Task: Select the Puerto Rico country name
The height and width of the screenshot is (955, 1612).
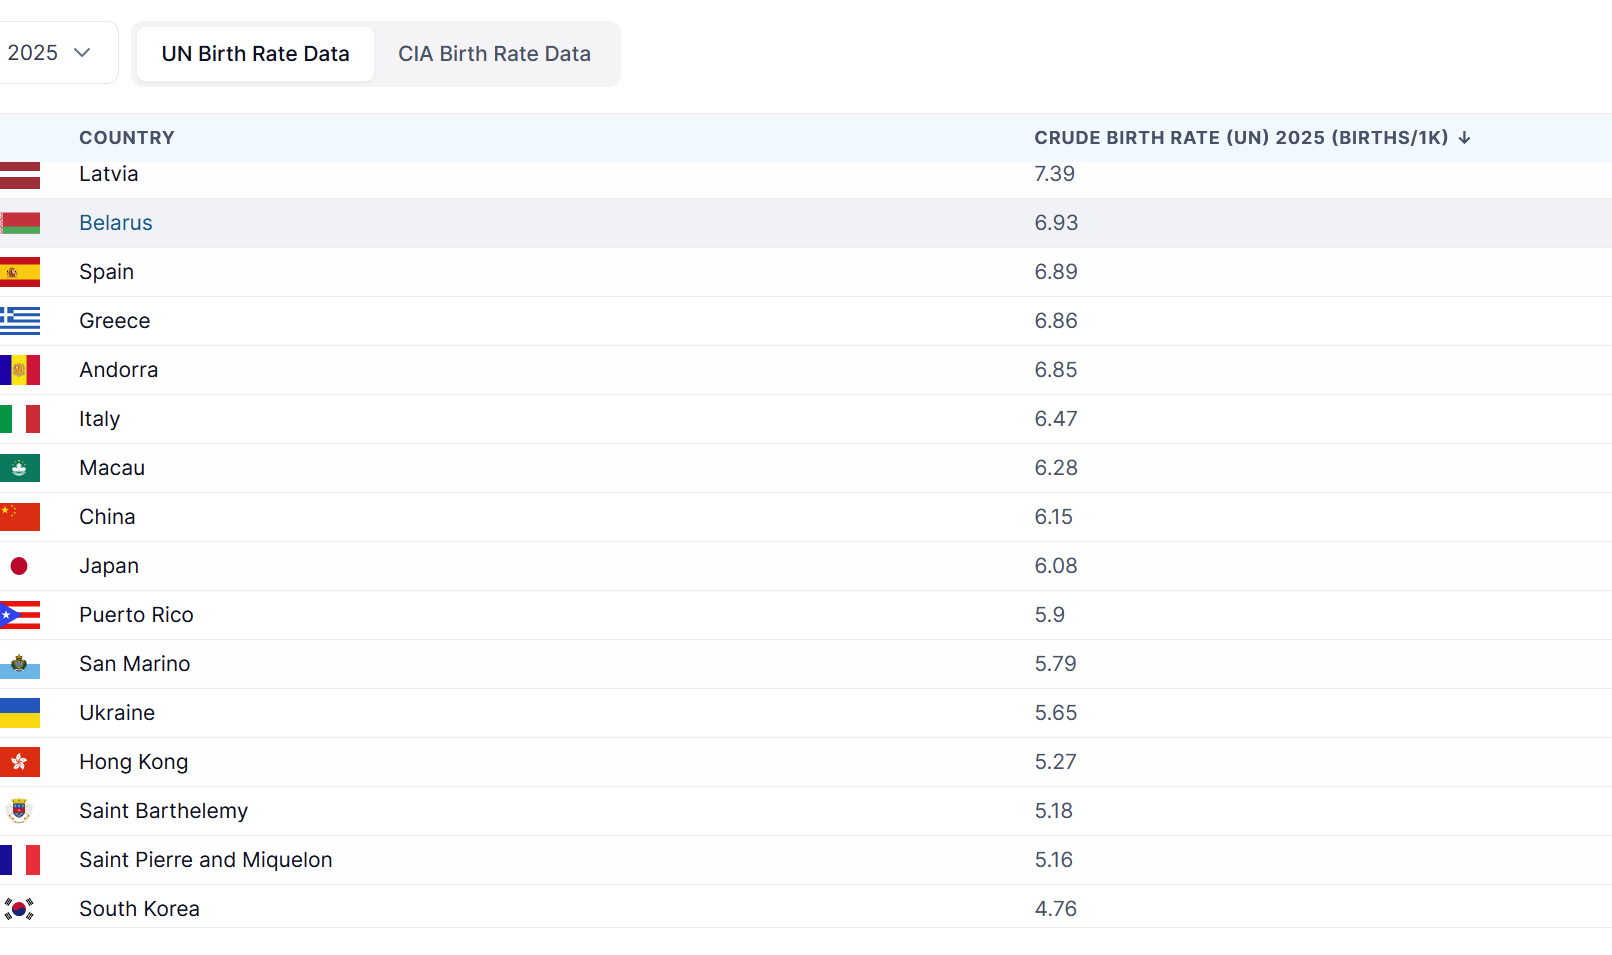Action: pos(137,615)
